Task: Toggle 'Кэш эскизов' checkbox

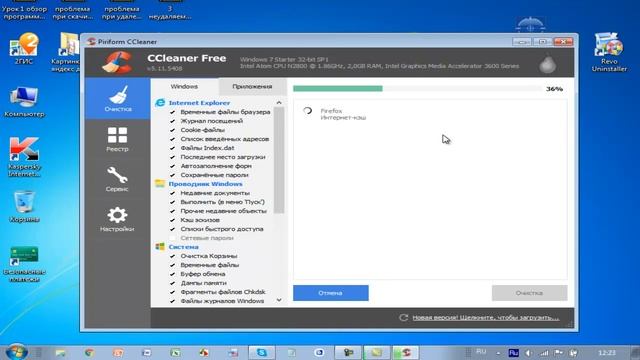Action: click(172, 220)
